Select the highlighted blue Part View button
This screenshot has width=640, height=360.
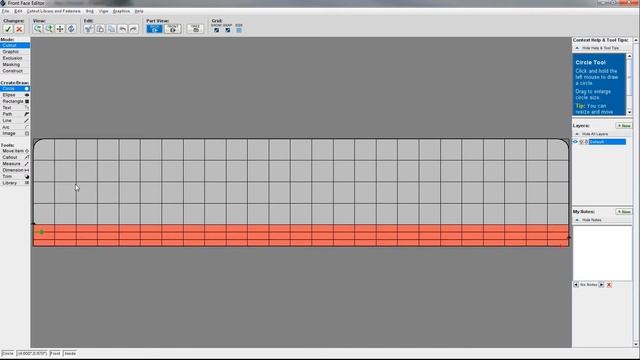tap(154, 29)
